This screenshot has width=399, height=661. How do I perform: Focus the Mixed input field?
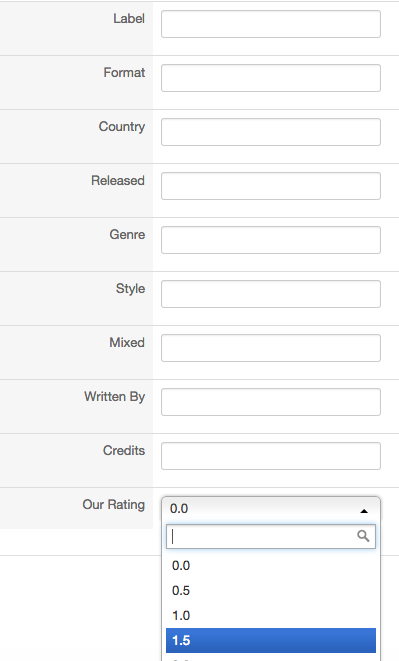[271, 348]
